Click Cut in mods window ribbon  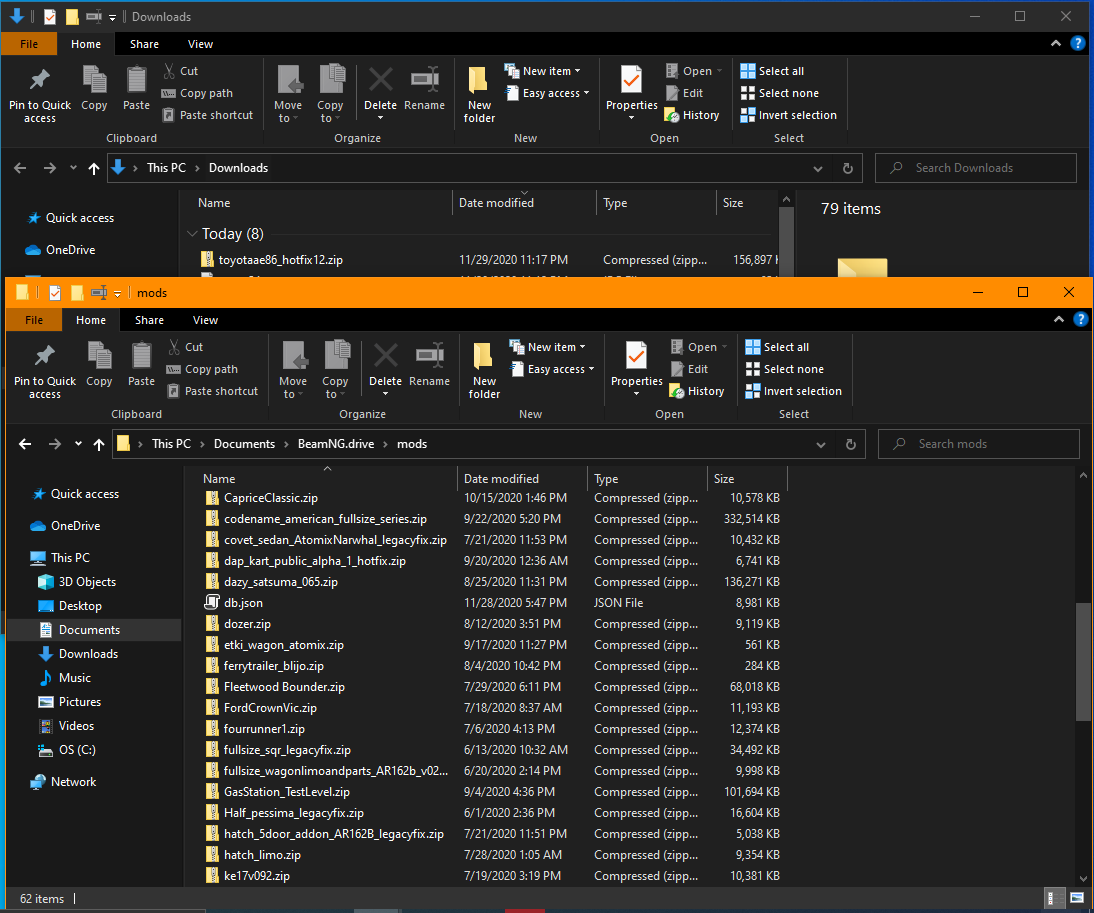coord(186,347)
